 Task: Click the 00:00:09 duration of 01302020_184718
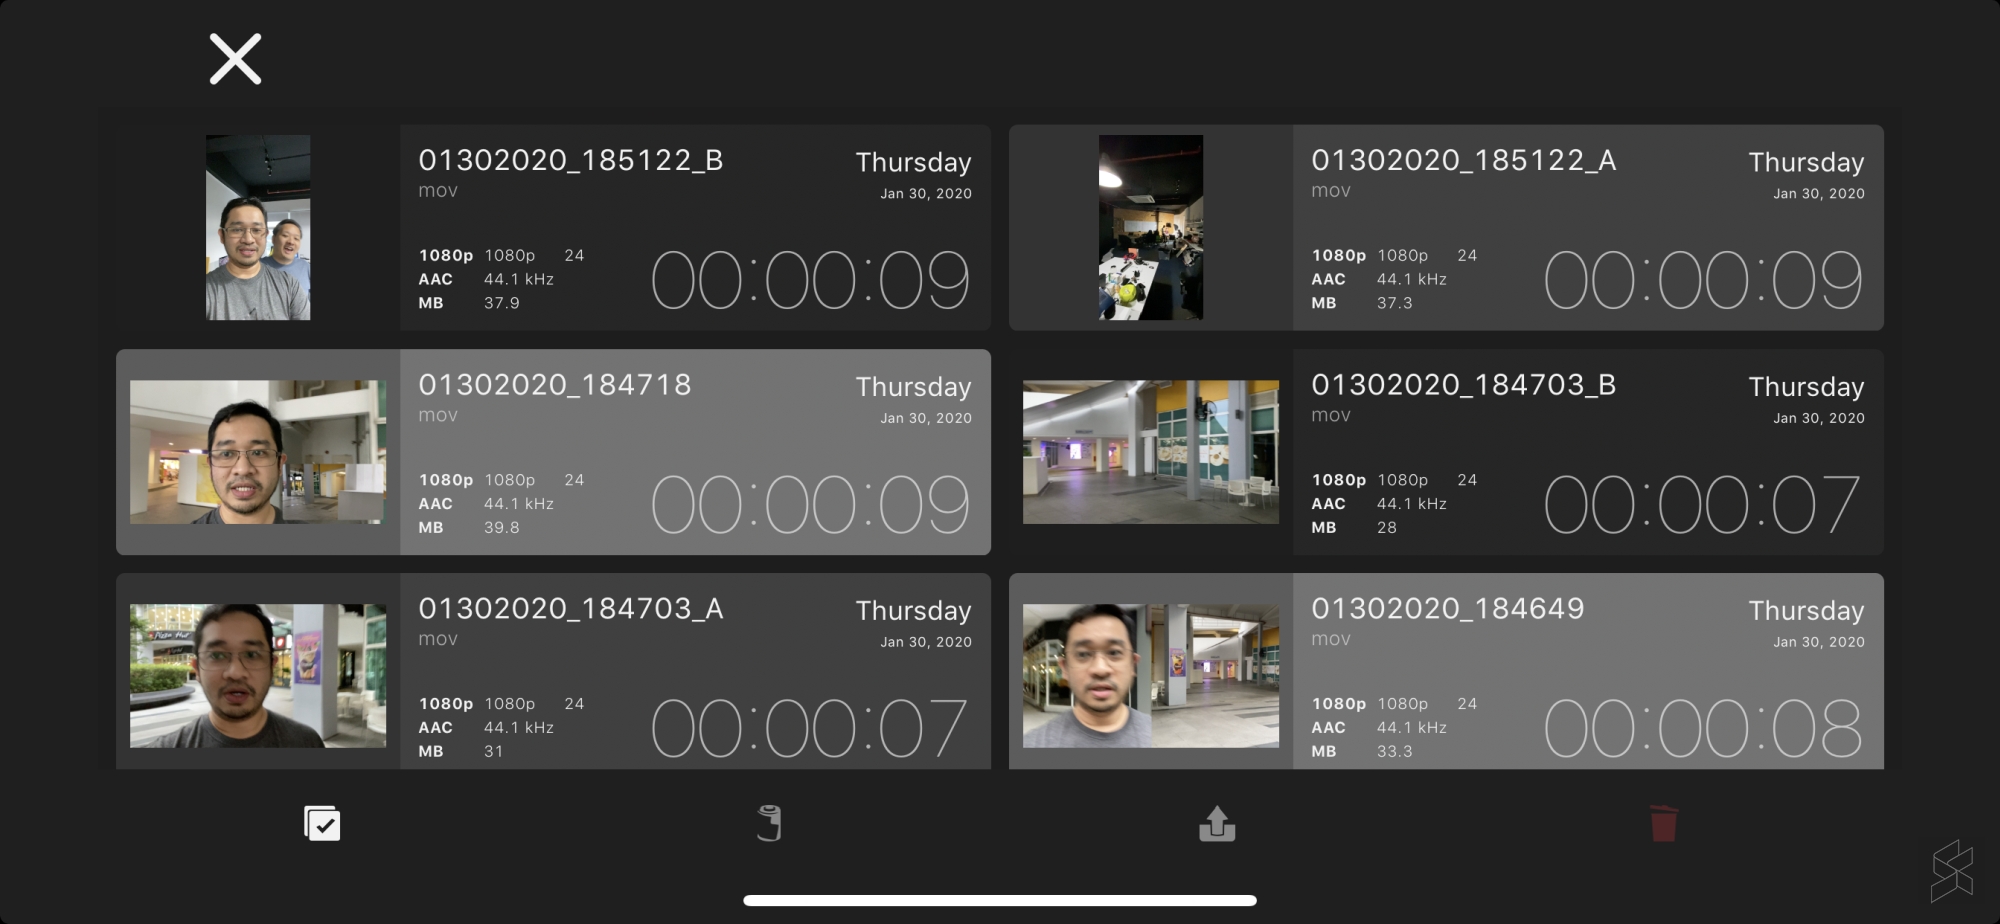(x=810, y=504)
